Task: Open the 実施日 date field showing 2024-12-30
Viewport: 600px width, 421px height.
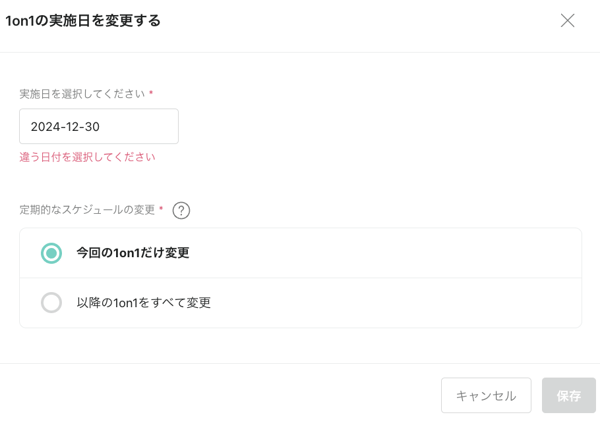Action: [99, 127]
